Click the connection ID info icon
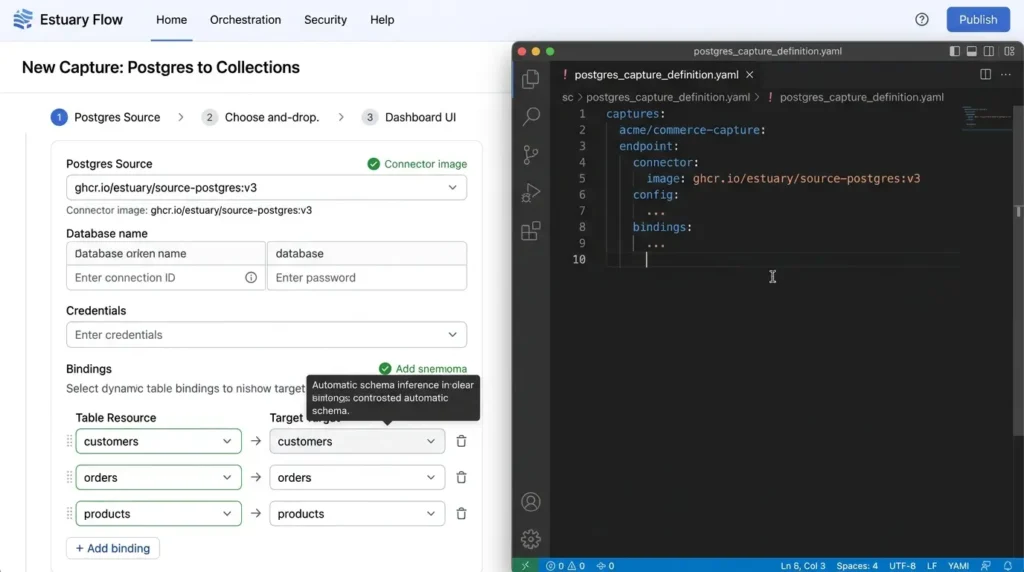The image size is (1024, 572). (x=251, y=278)
